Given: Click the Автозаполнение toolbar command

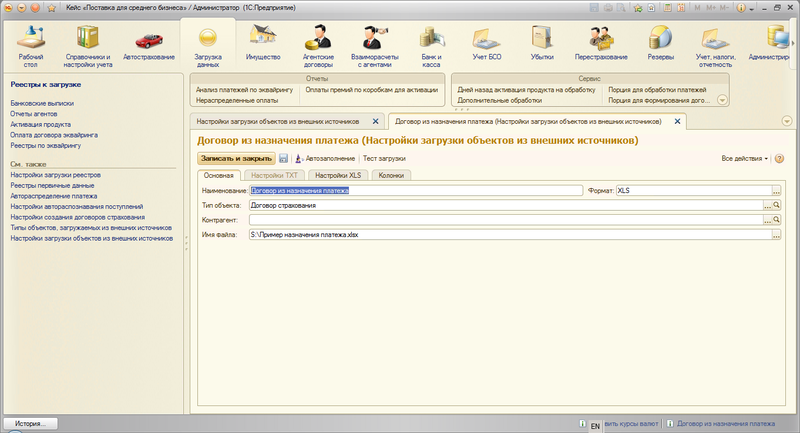Looking at the screenshot, I should pos(325,158).
